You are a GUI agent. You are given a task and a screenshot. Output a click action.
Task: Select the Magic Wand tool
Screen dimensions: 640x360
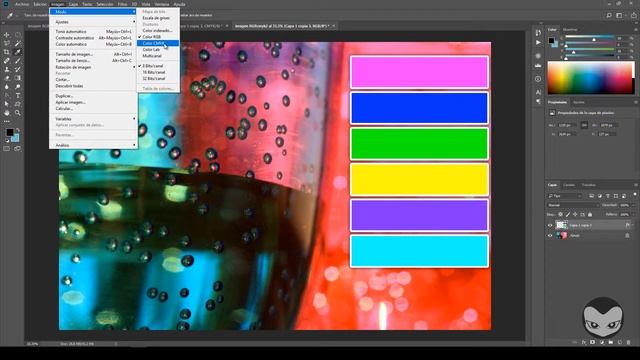(x=18, y=44)
